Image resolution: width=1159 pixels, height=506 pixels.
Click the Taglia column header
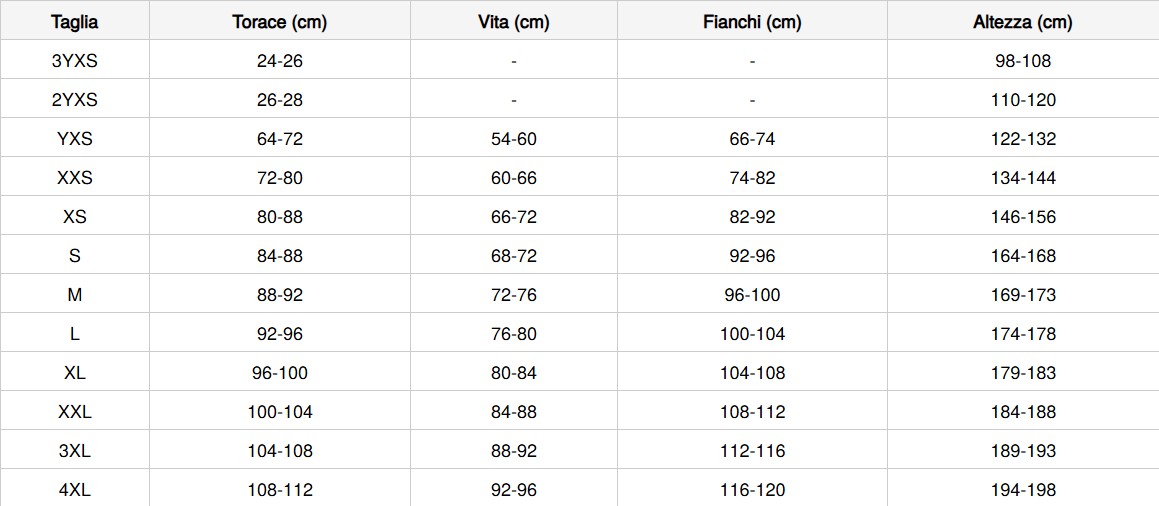click(x=75, y=22)
